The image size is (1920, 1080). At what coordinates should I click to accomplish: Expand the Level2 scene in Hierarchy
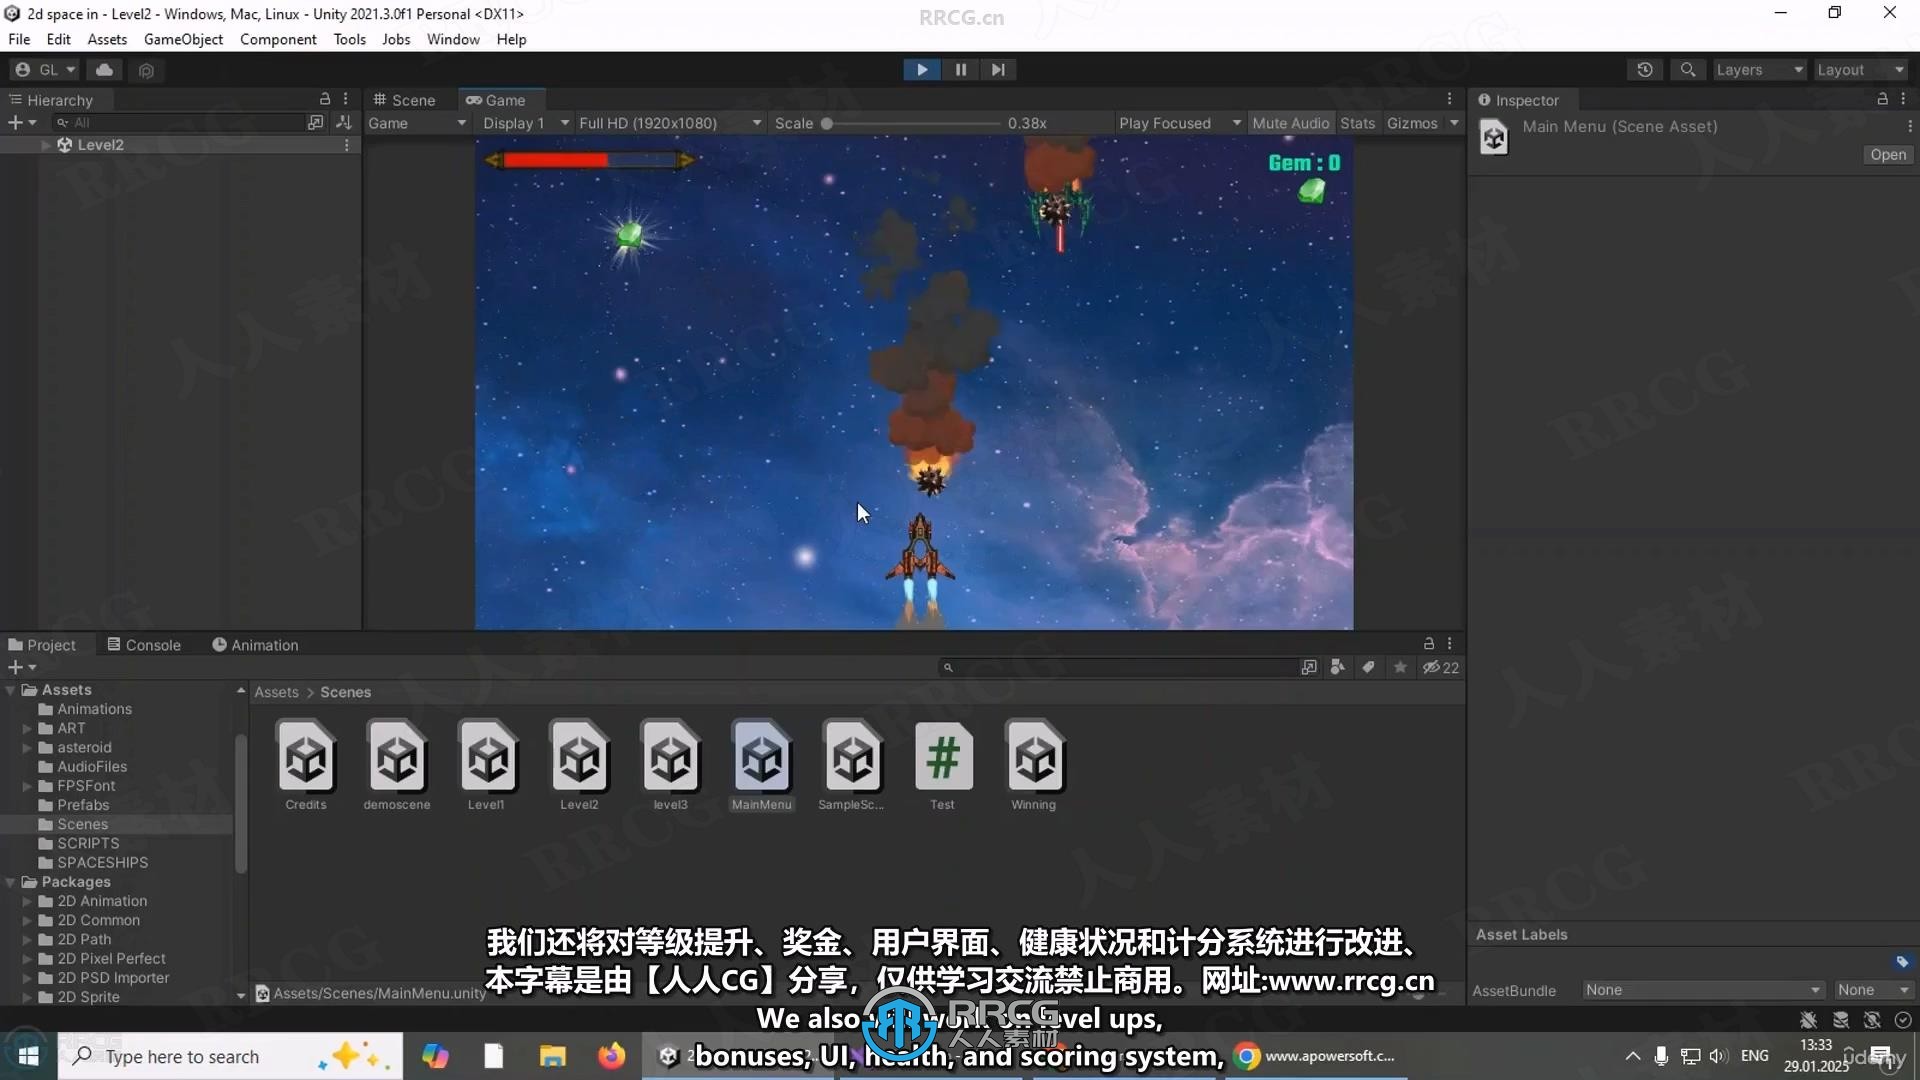45,145
